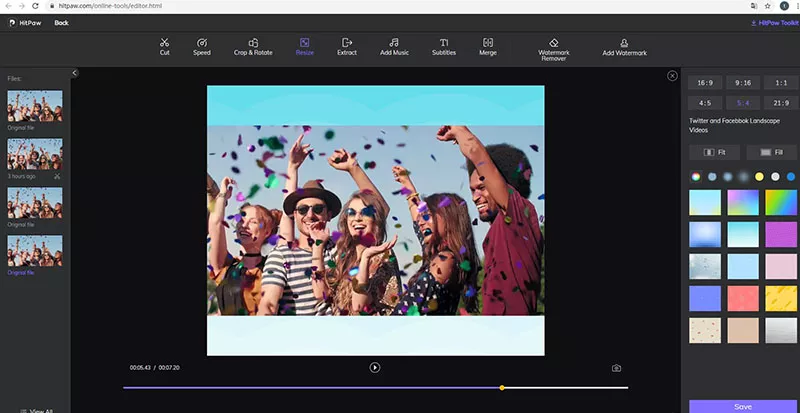Open the Watermark Remover tool

[x=554, y=49]
